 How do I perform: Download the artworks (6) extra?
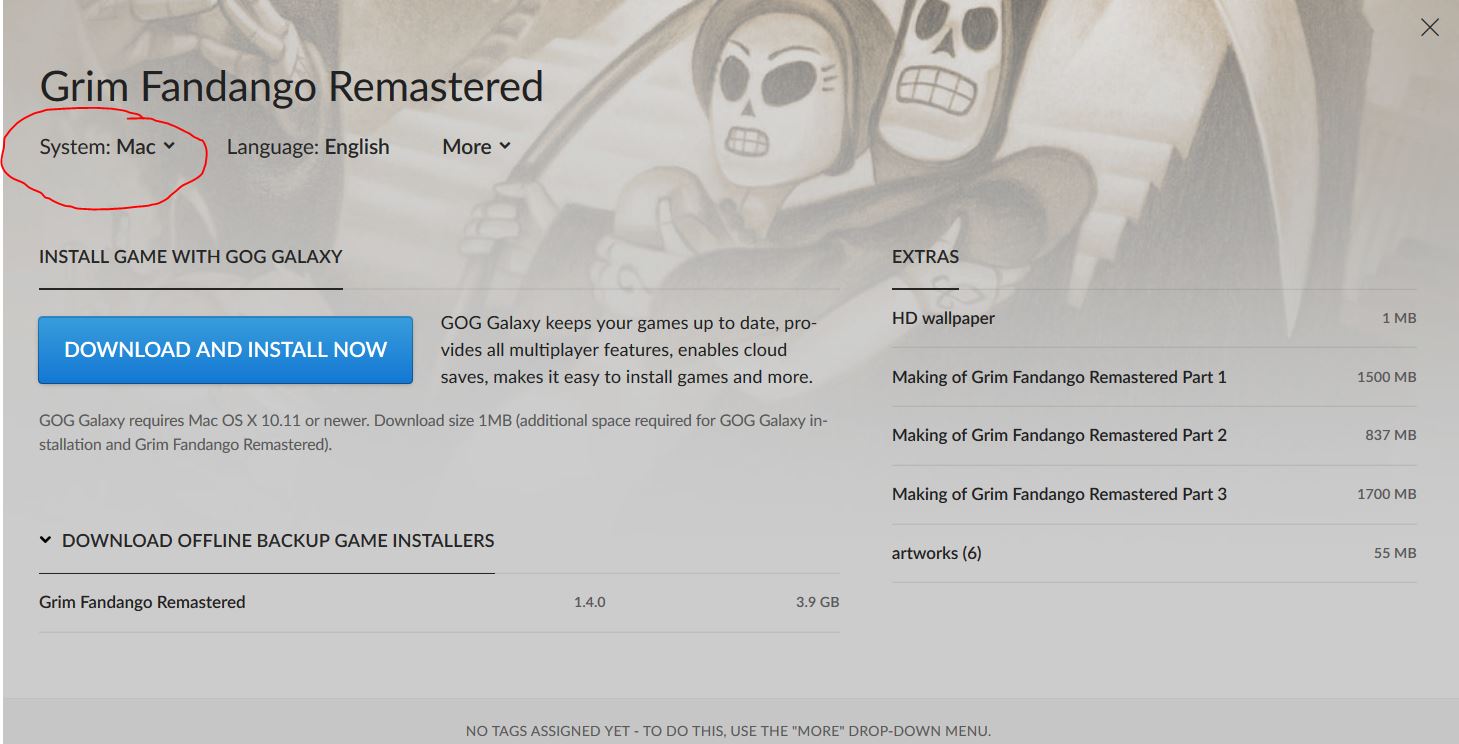click(x=1154, y=553)
